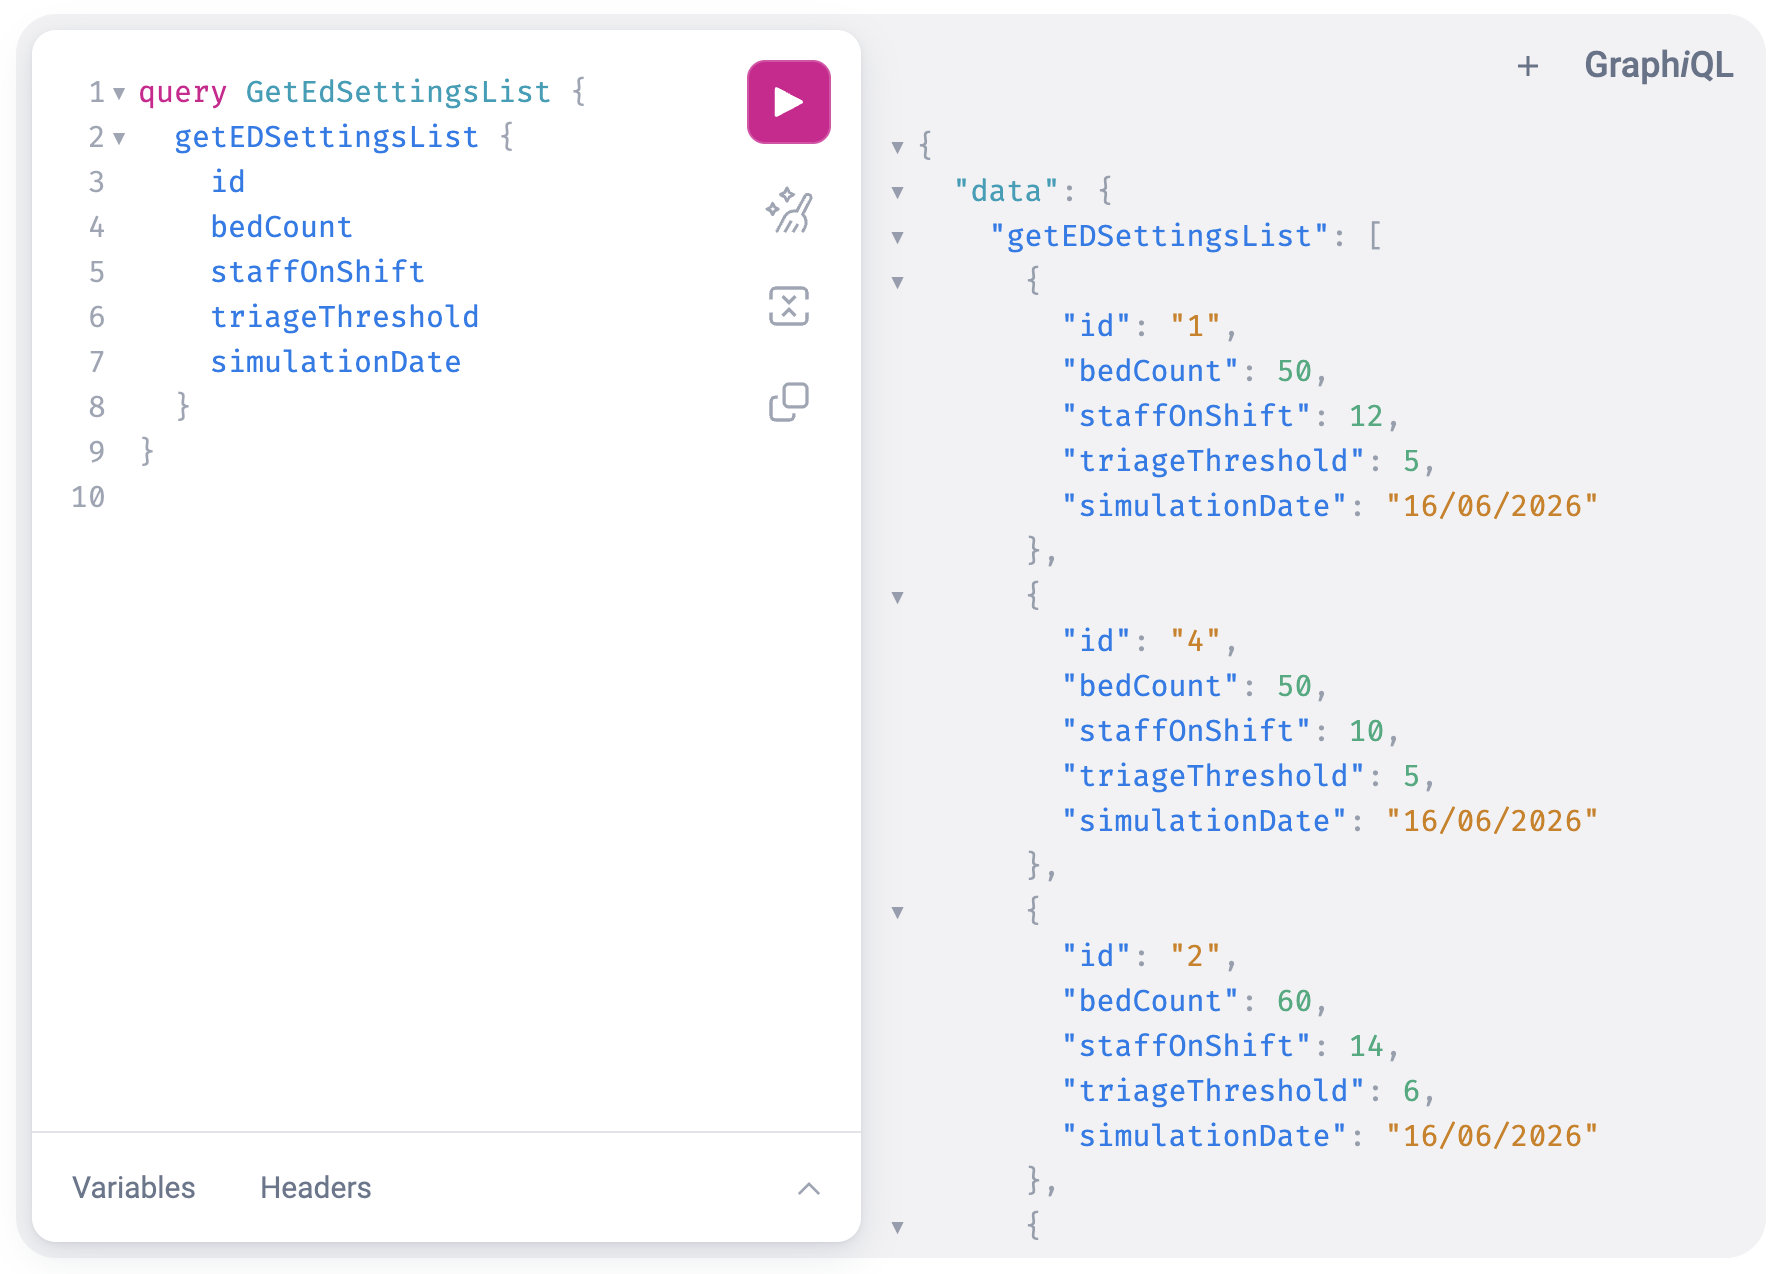Screen dimensions: 1788x1274
Task: Click the id value "4" in the response
Action: [1195, 641]
